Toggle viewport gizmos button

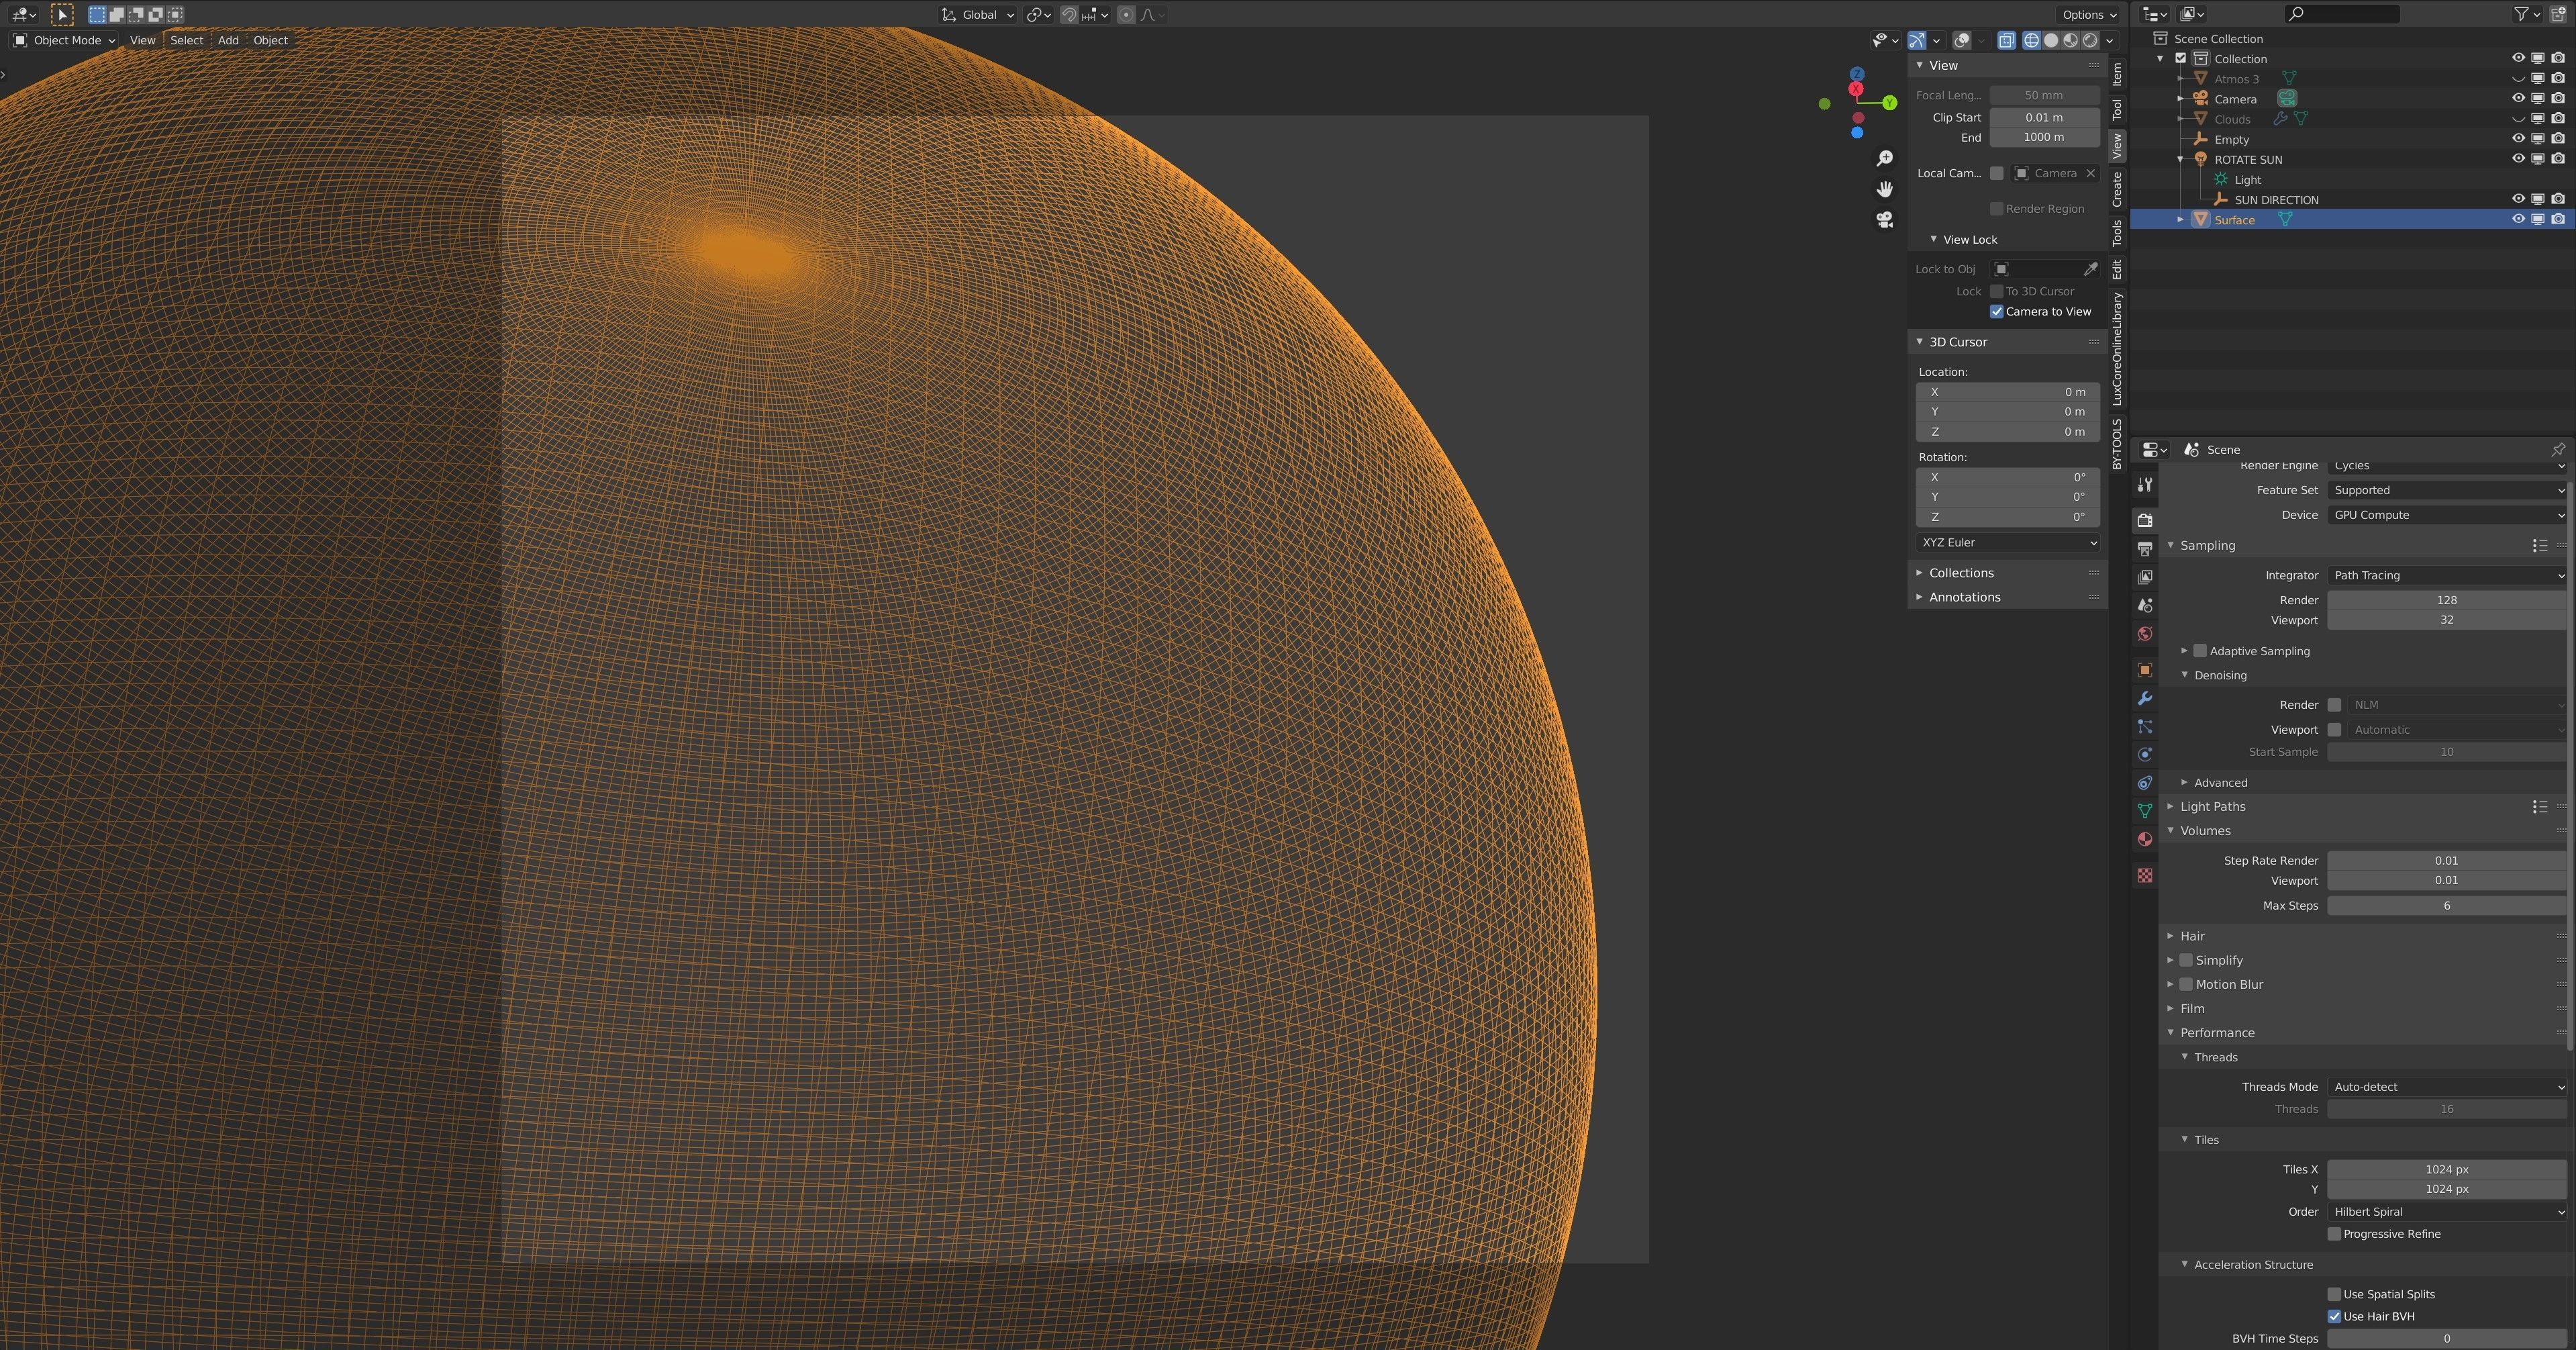pos(1916,41)
